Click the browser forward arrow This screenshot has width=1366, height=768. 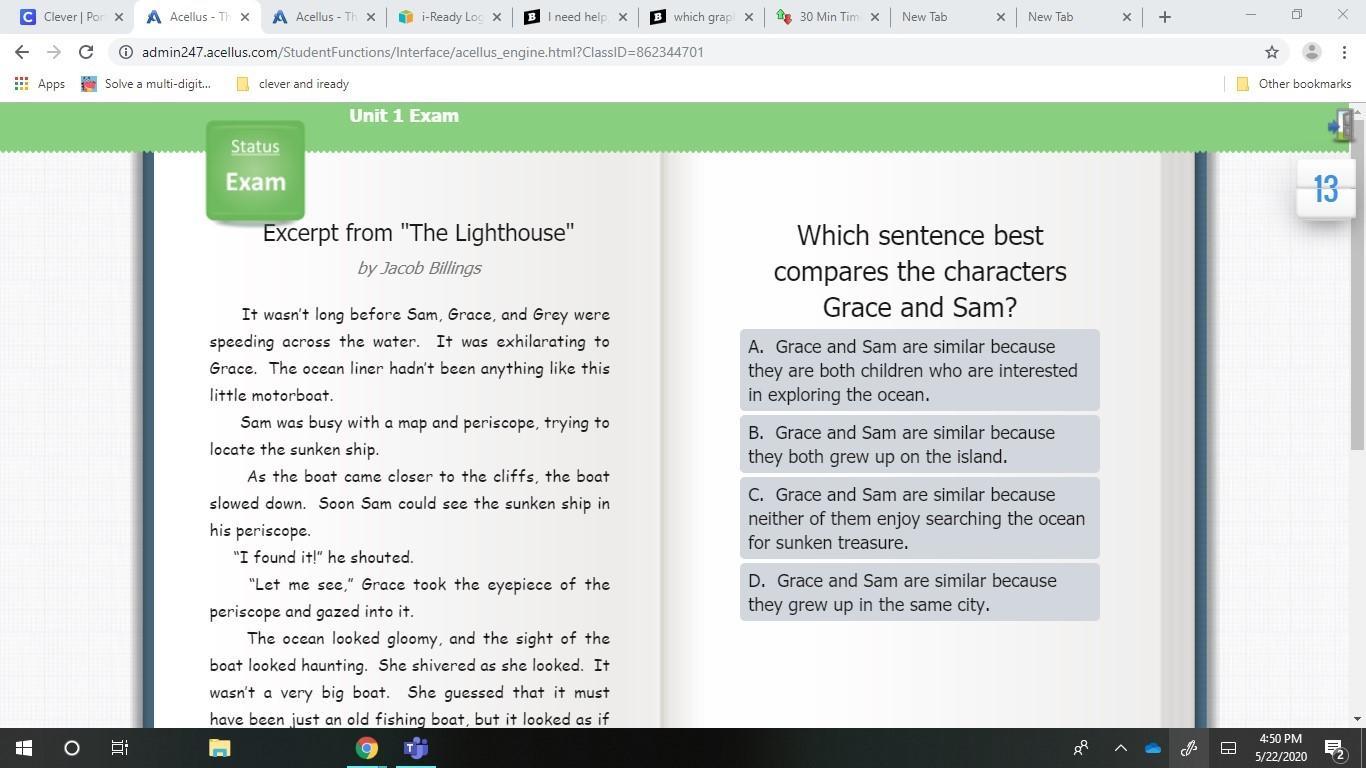[54, 52]
